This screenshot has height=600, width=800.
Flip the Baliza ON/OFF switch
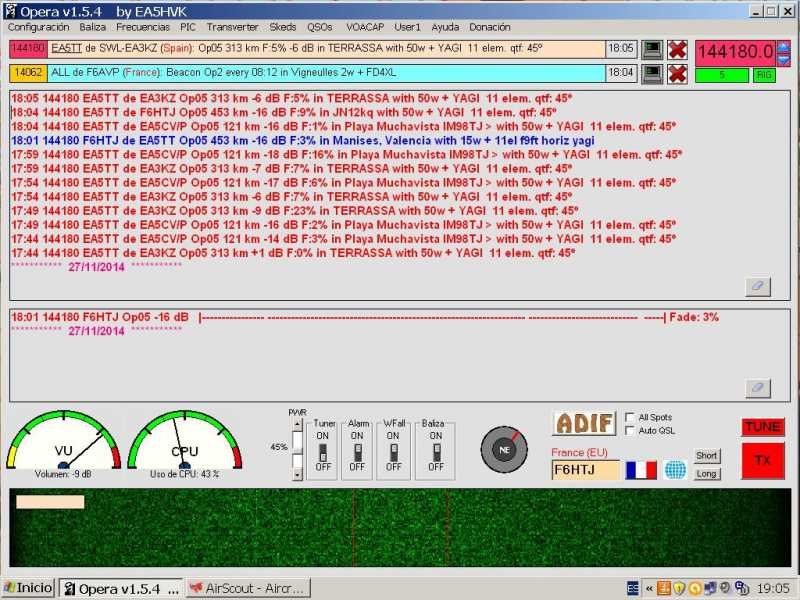436,452
